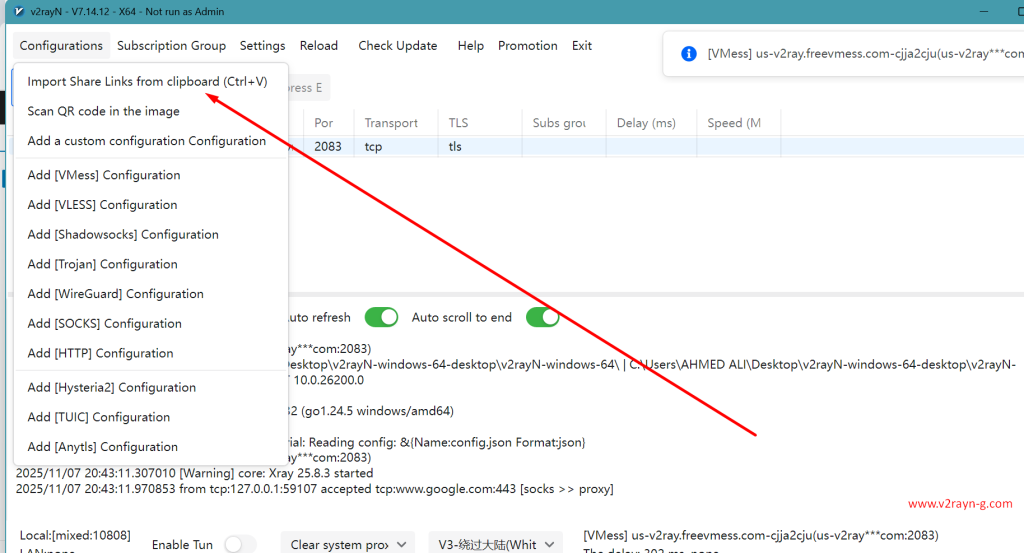Viewport: 1024px width, 553px height.
Task: Open the Clear system proxy dropdown
Action: [347, 545]
